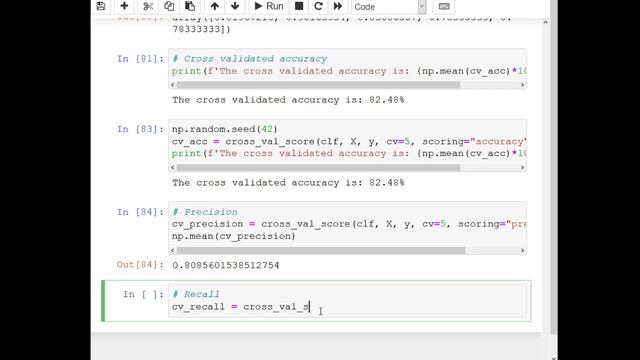
Task: Click the scroll up arrow of the notebook
Action: 546,22
